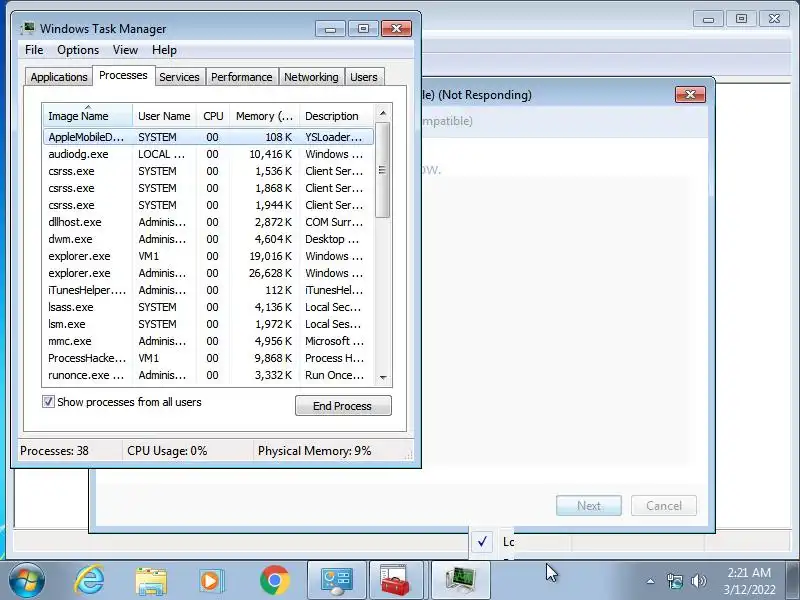The image size is (800, 600).
Task: Open Windows Explorer folder icon in taskbar
Action: 151,581
